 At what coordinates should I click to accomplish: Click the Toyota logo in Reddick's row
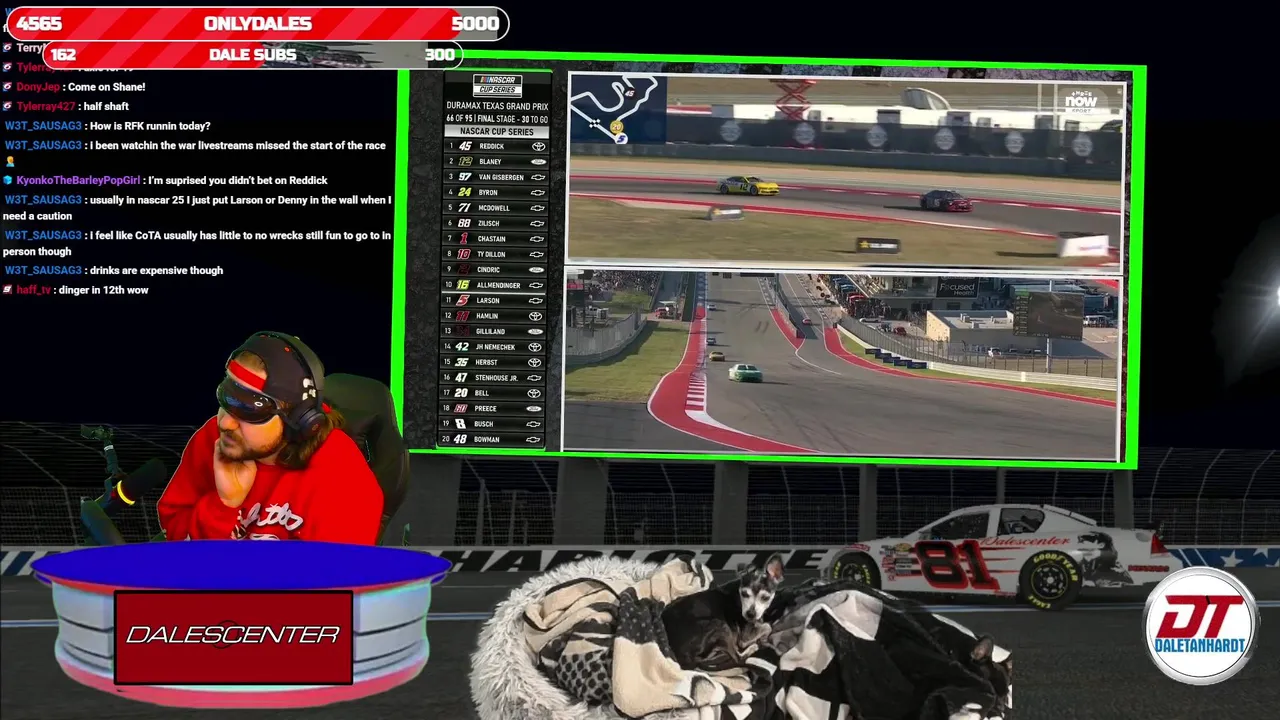pos(537,146)
